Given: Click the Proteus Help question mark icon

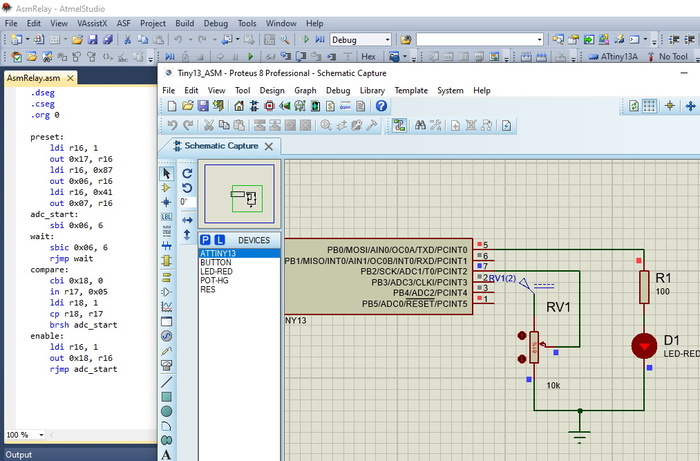Looking at the screenshot, I should 381,106.
